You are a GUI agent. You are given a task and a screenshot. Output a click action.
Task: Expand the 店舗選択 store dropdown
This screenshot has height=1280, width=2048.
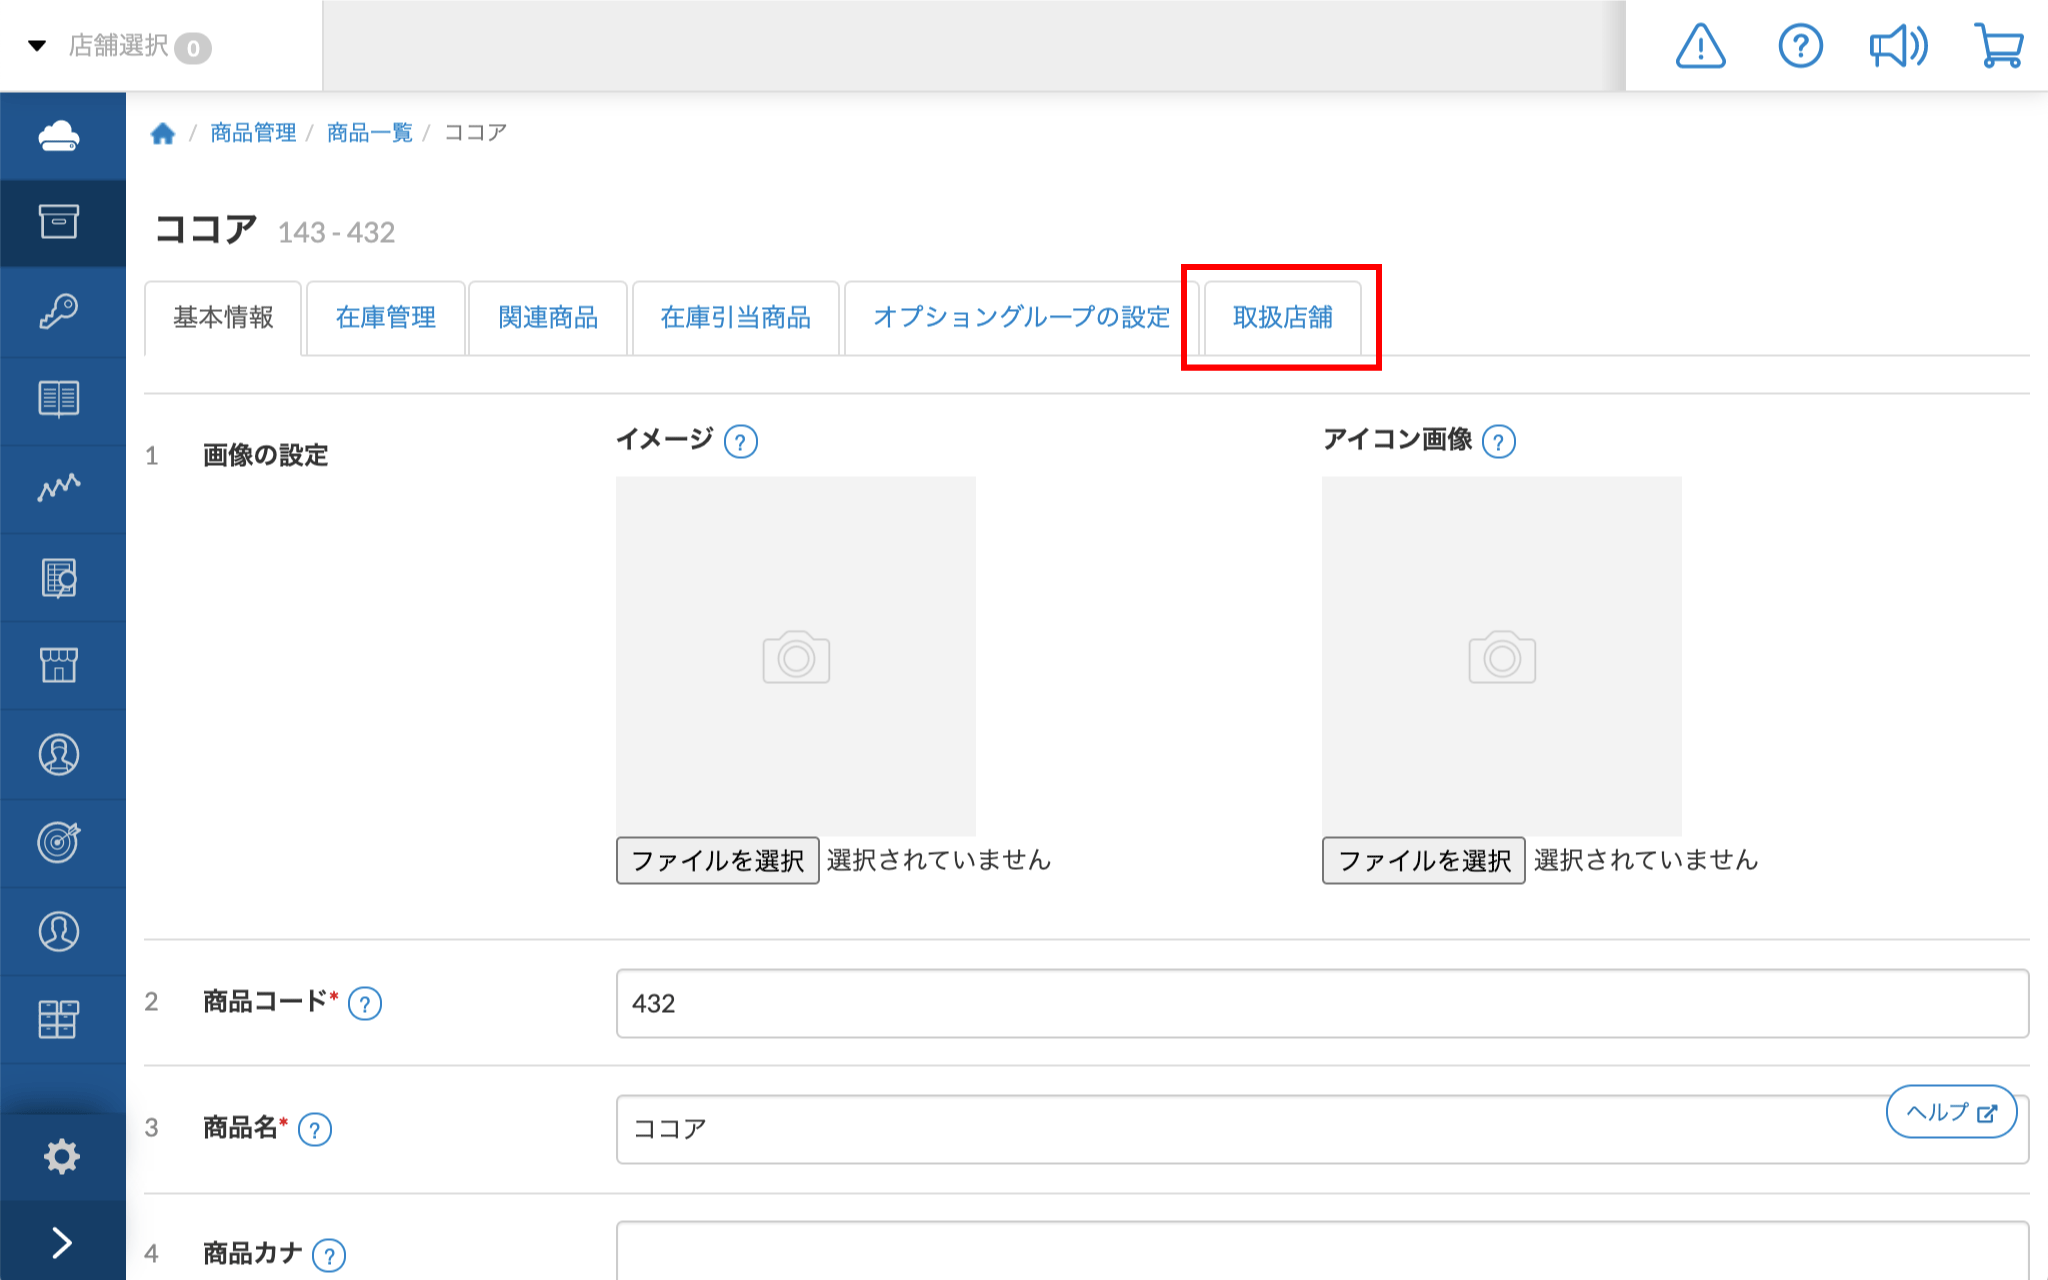coord(120,46)
